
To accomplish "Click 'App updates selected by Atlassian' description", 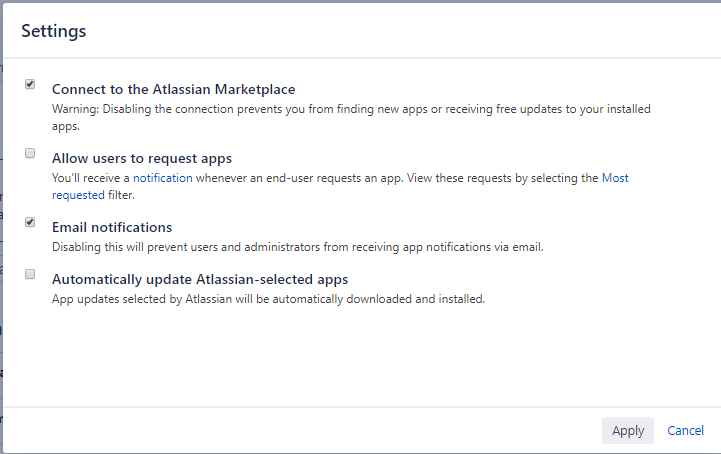I will [269, 299].
